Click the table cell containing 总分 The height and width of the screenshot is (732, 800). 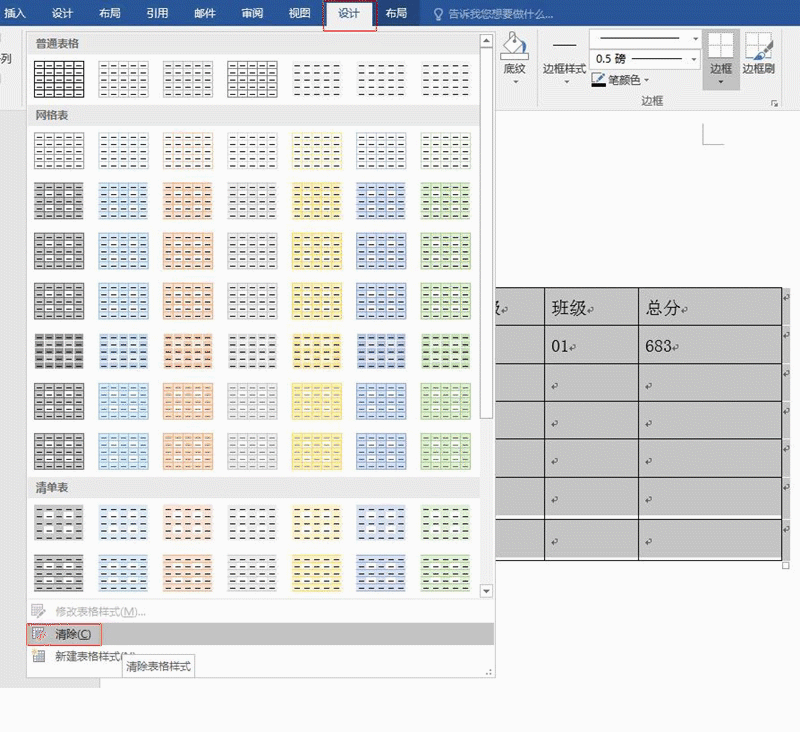[x=710, y=307]
